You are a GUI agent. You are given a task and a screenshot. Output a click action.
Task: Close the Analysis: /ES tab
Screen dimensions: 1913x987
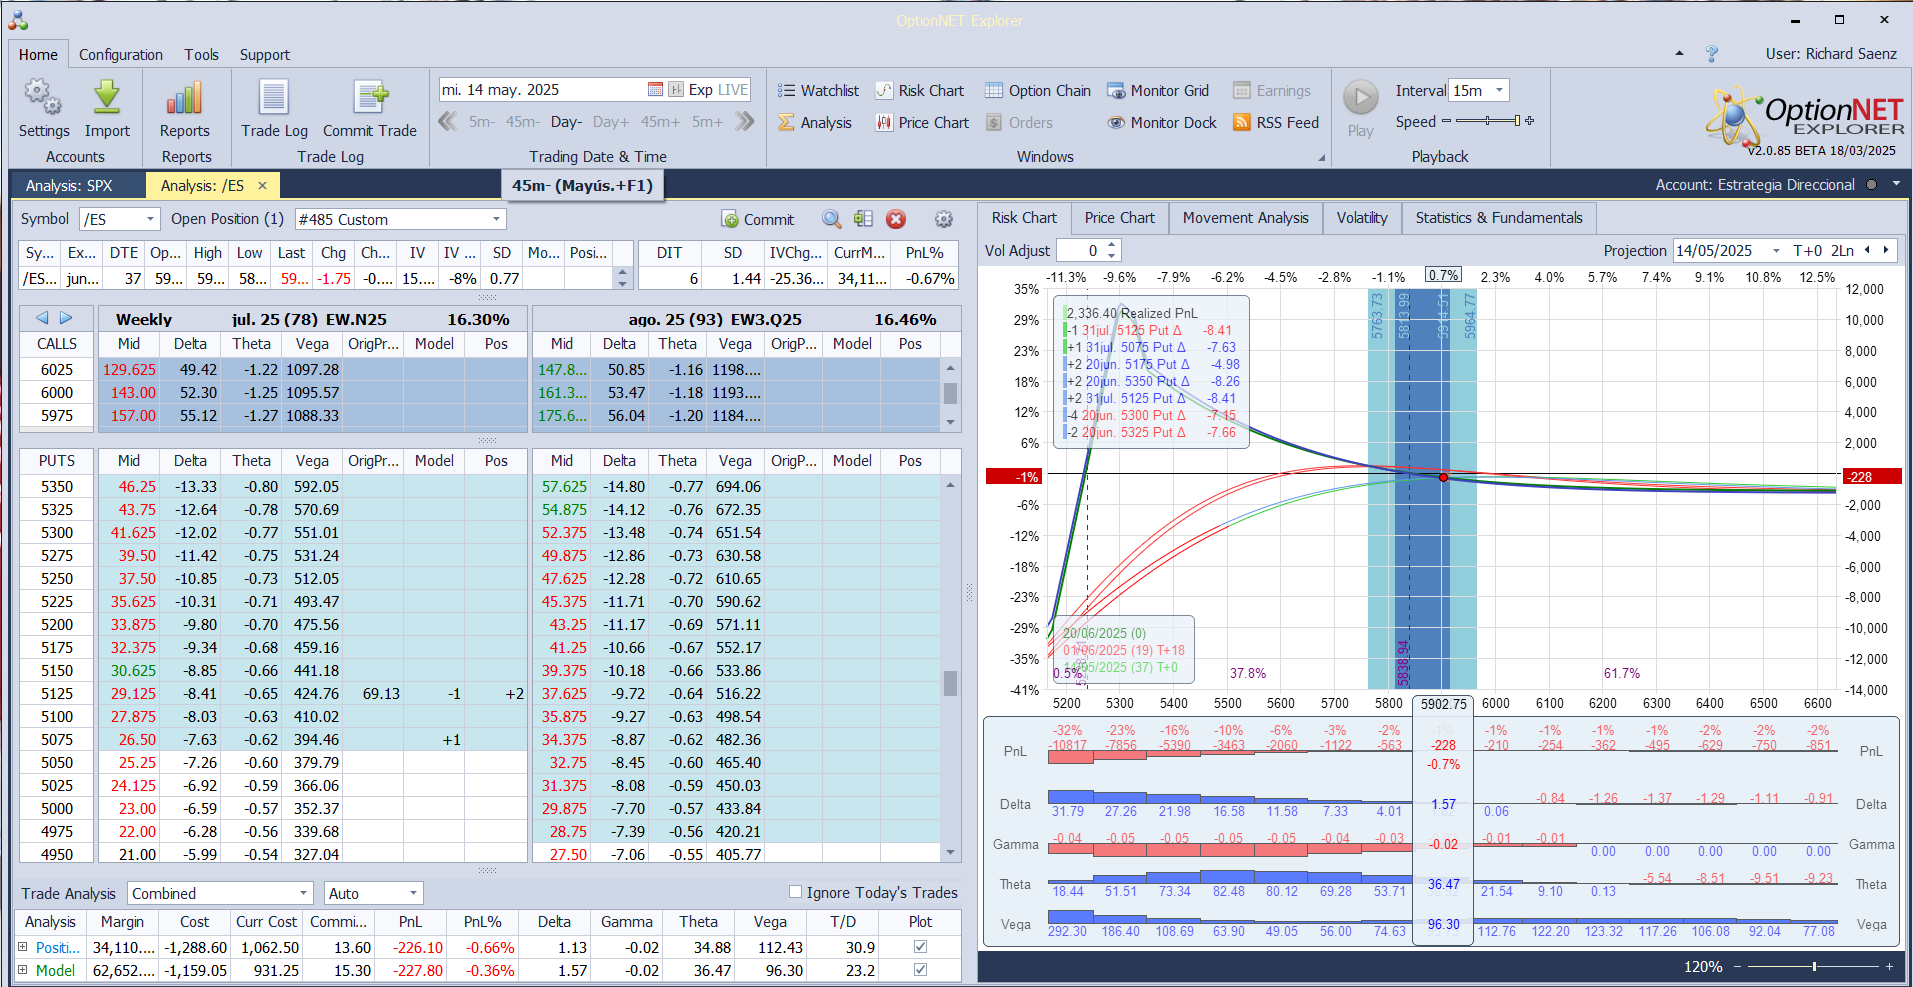click(x=262, y=185)
